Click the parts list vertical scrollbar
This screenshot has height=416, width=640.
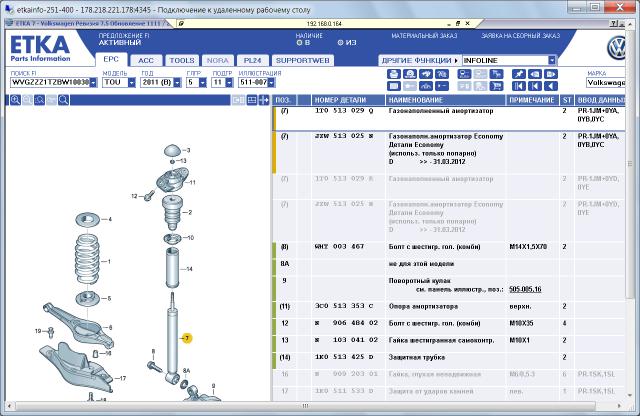point(629,163)
